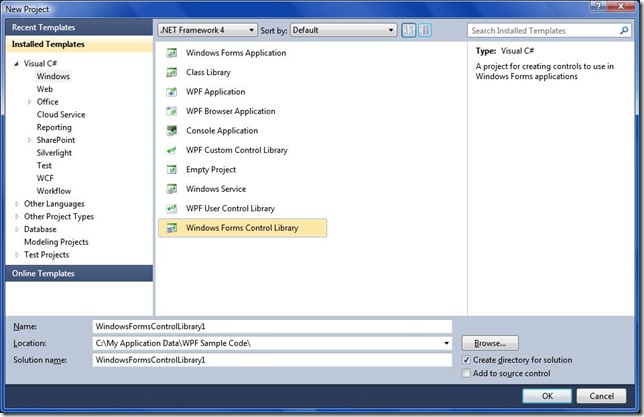Click the OK button

(547, 396)
